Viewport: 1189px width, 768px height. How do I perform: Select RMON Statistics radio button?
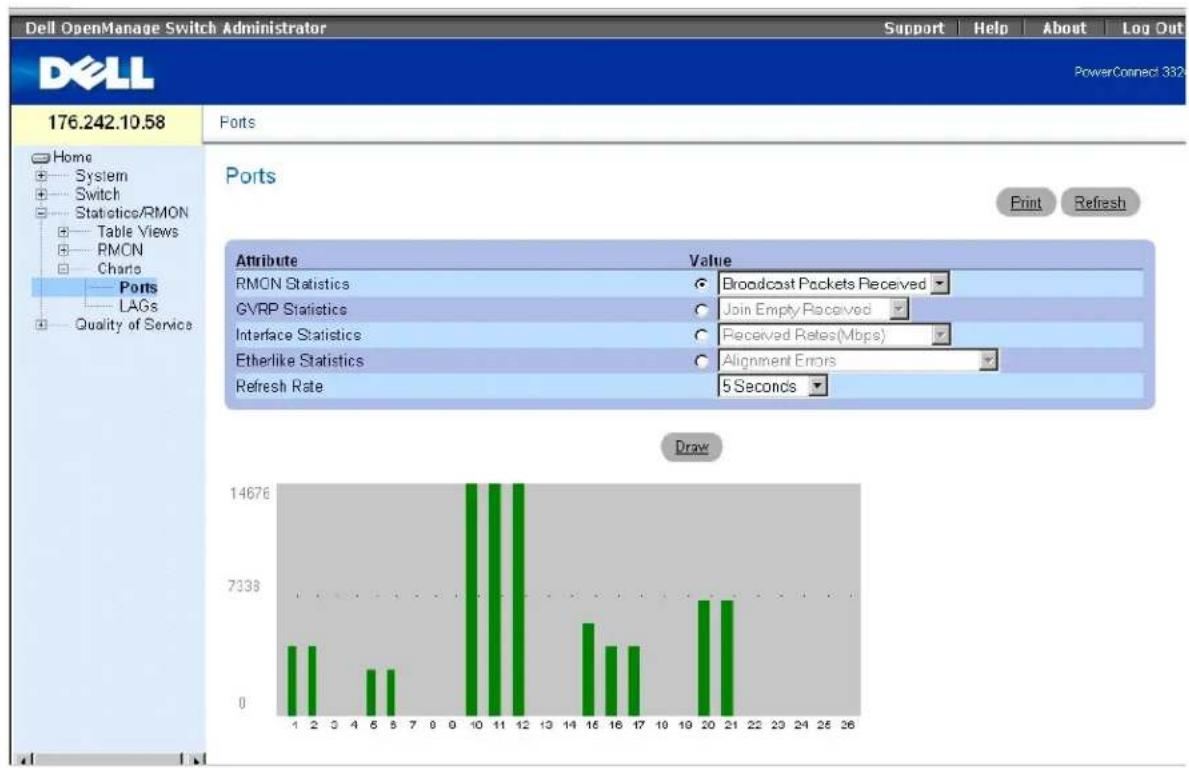click(x=701, y=284)
